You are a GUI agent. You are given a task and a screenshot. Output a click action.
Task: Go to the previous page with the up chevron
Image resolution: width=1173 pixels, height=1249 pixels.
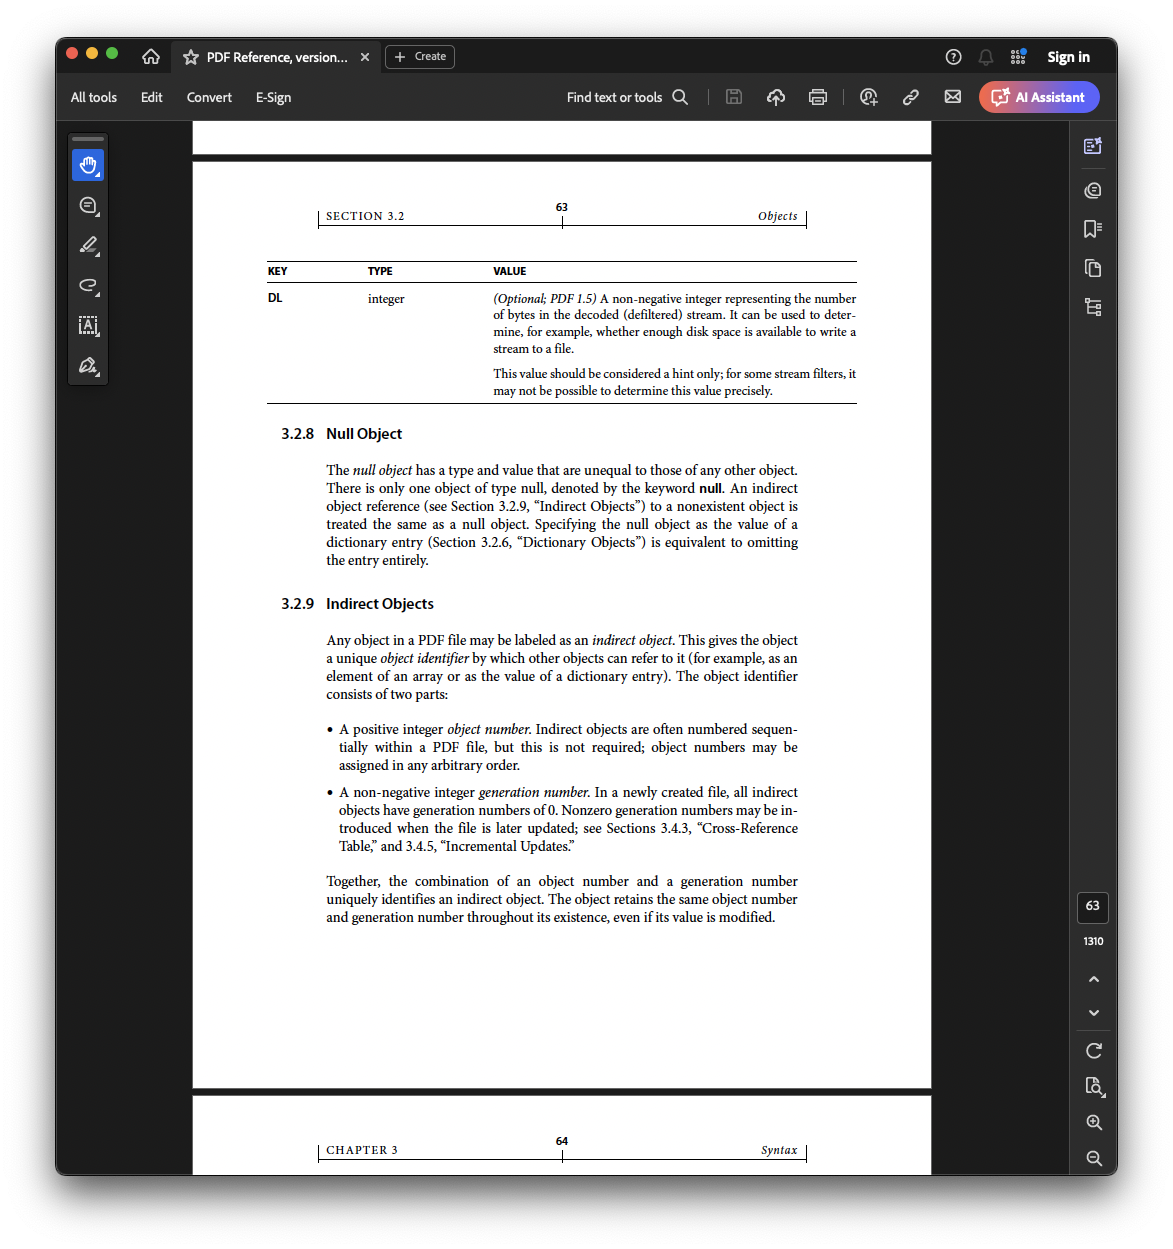1093,978
